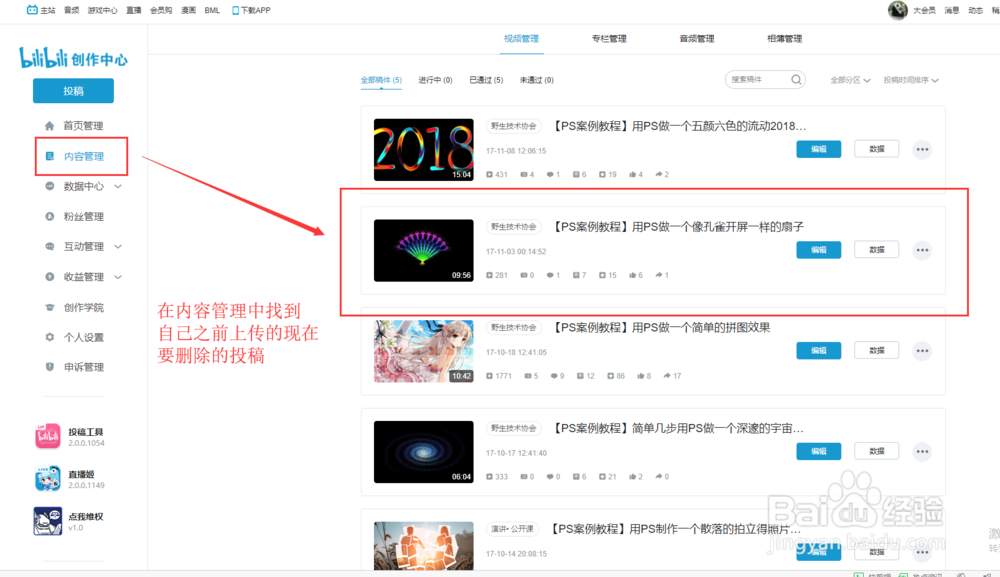Open 创作学院 graduation cap icon
Screen dimensions: 1000x577
click(50, 307)
